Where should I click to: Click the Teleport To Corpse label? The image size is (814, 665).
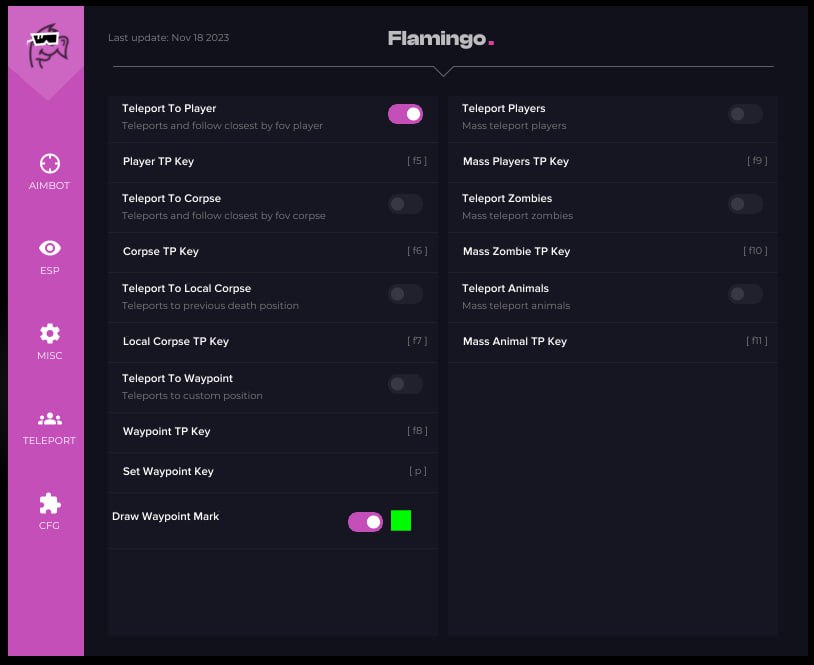pos(171,198)
